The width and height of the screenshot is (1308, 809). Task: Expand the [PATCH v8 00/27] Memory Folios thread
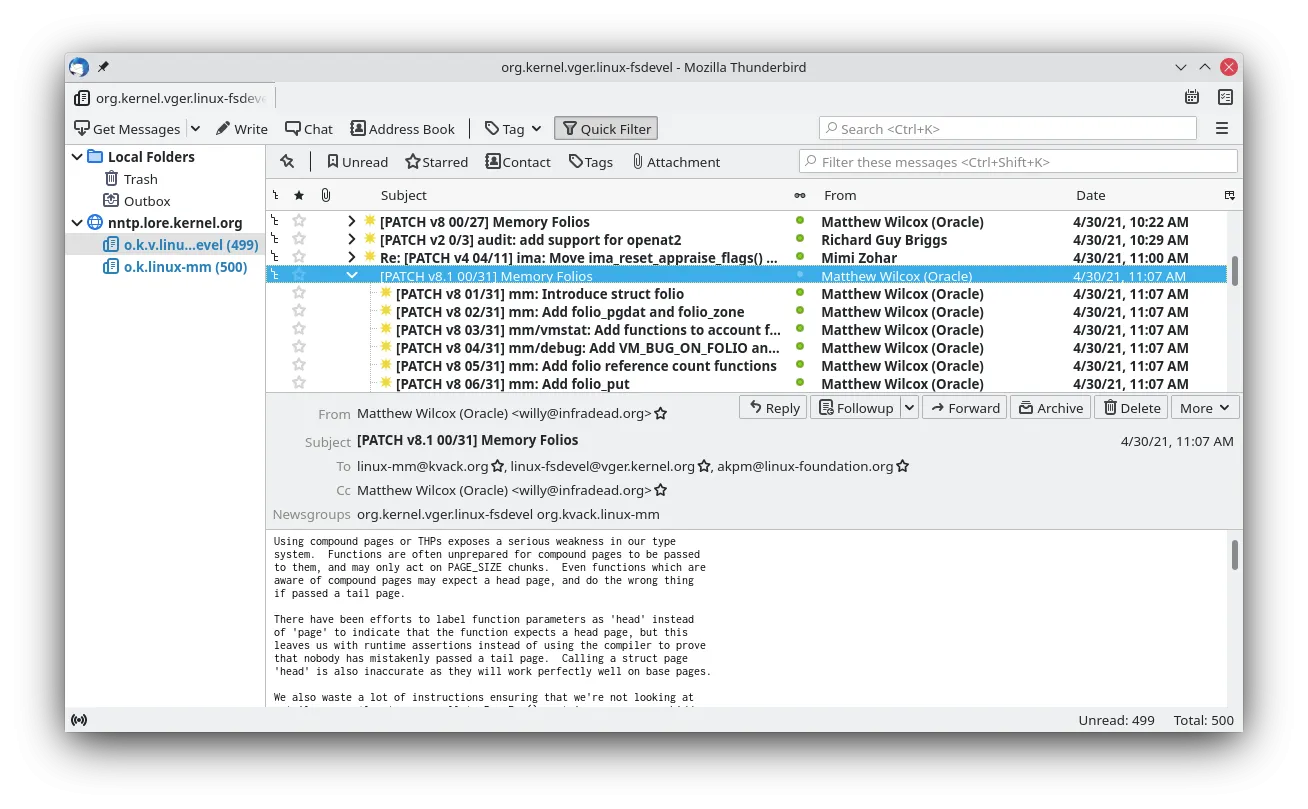[351, 221]
